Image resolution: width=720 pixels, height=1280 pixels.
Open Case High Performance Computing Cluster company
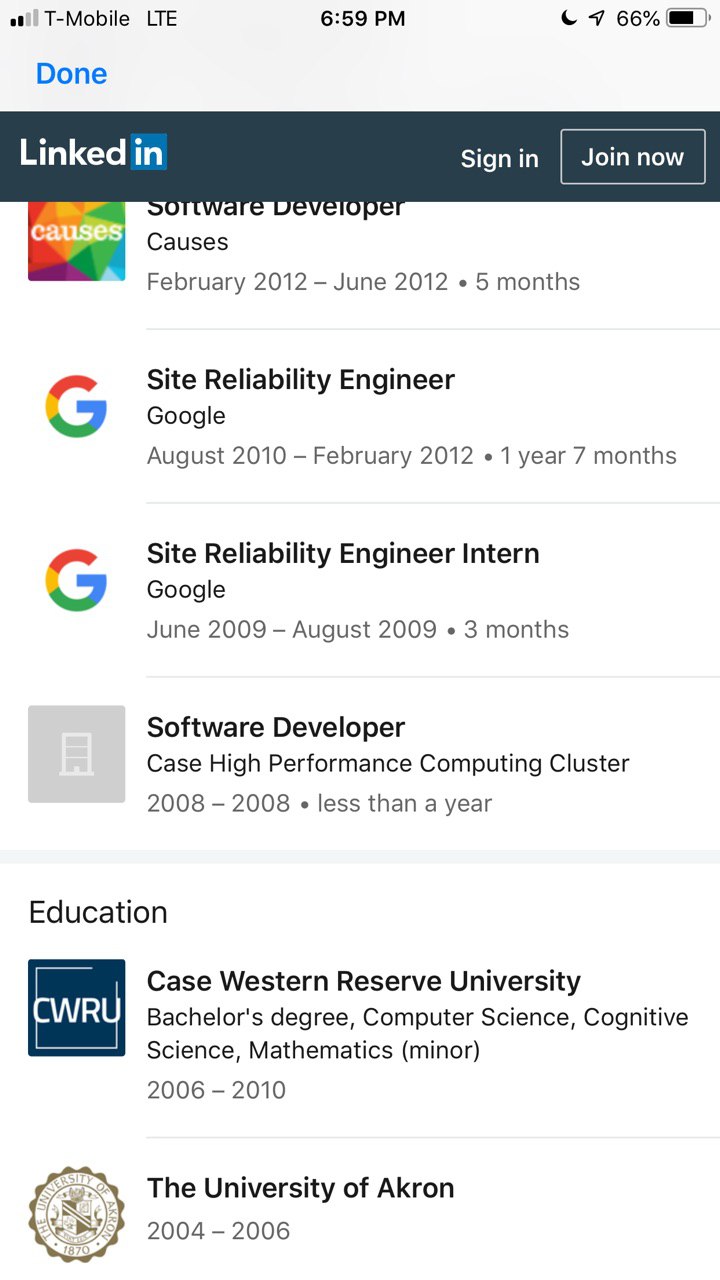388,763
